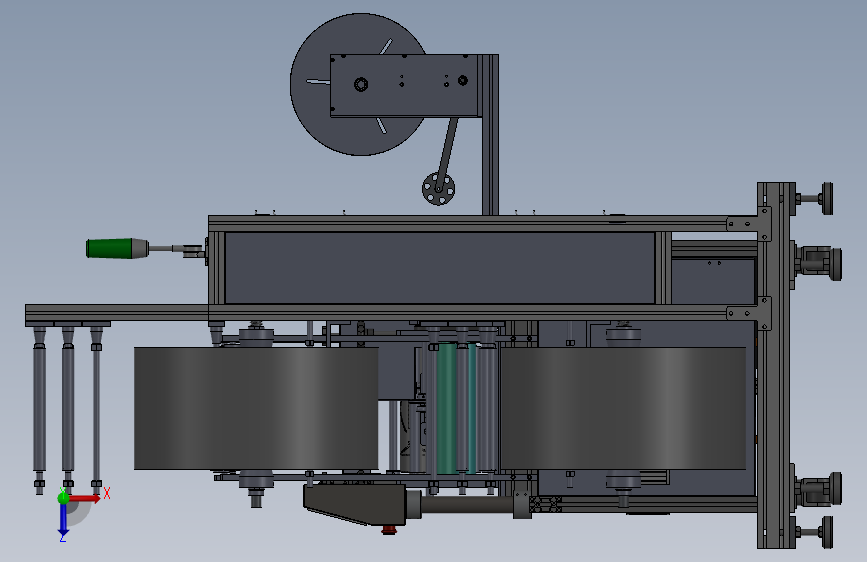Click the blue Z axis arrow of triad
Screen dimensions: 867x562
(x=63, y=519)
